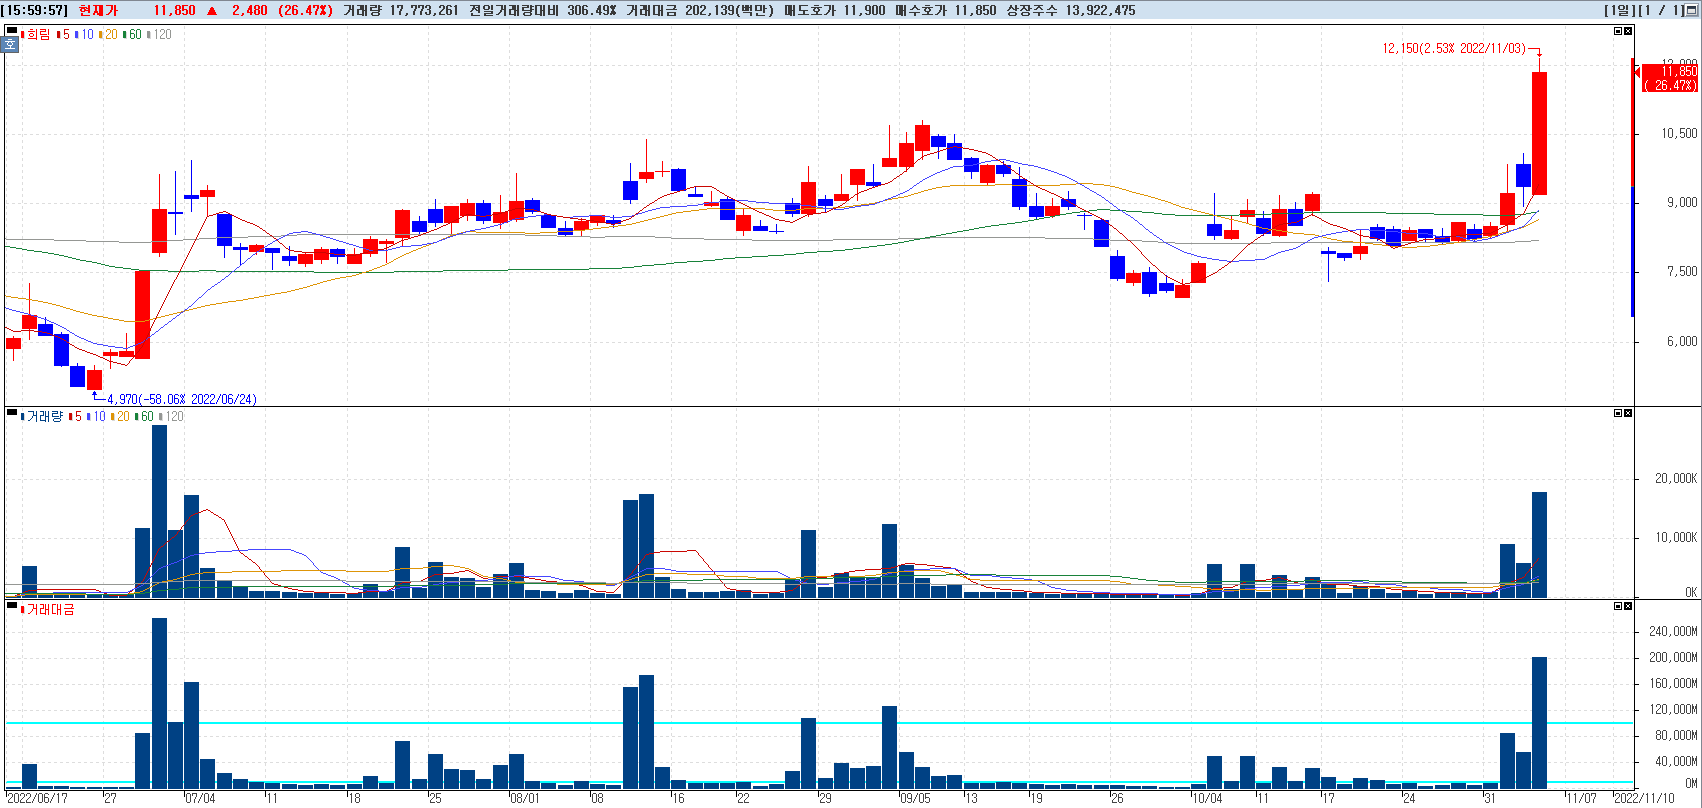The height and width of the screenshot is (808, 1702).
Task: Click the 11,850 current price value in header
Action: (x=174, y=10)
